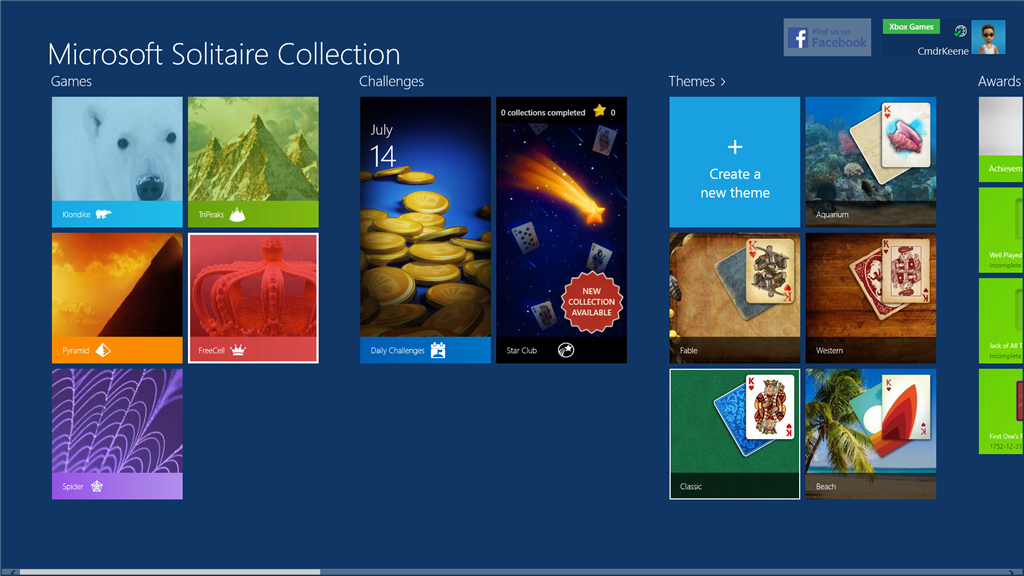
Task: Apply the Beach theme
Action: pyautogui.click(x=871, y=434)
